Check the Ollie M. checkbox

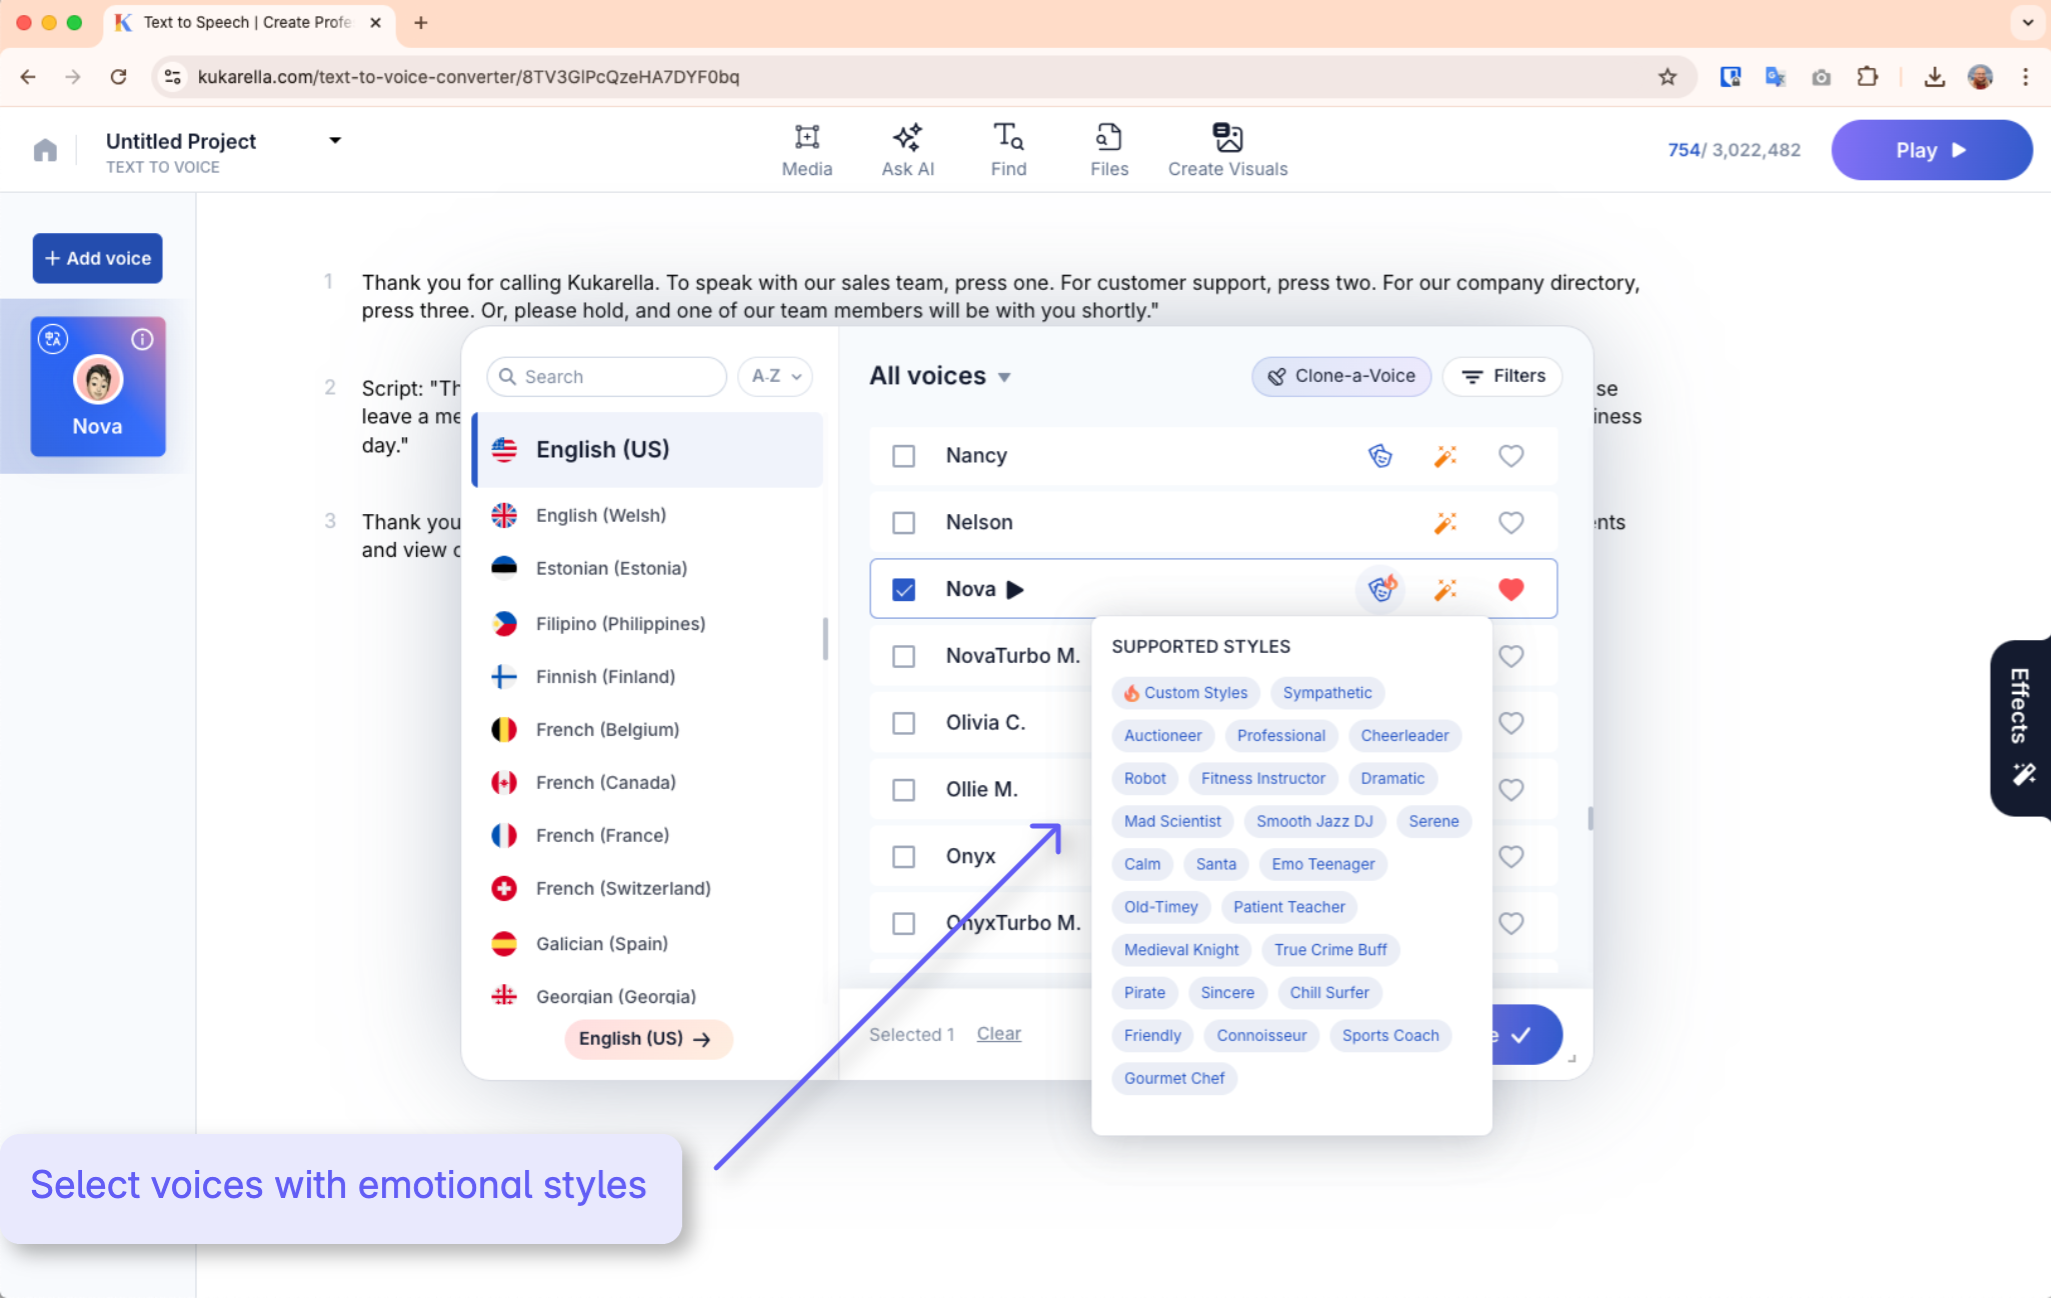tap(904, 790)
